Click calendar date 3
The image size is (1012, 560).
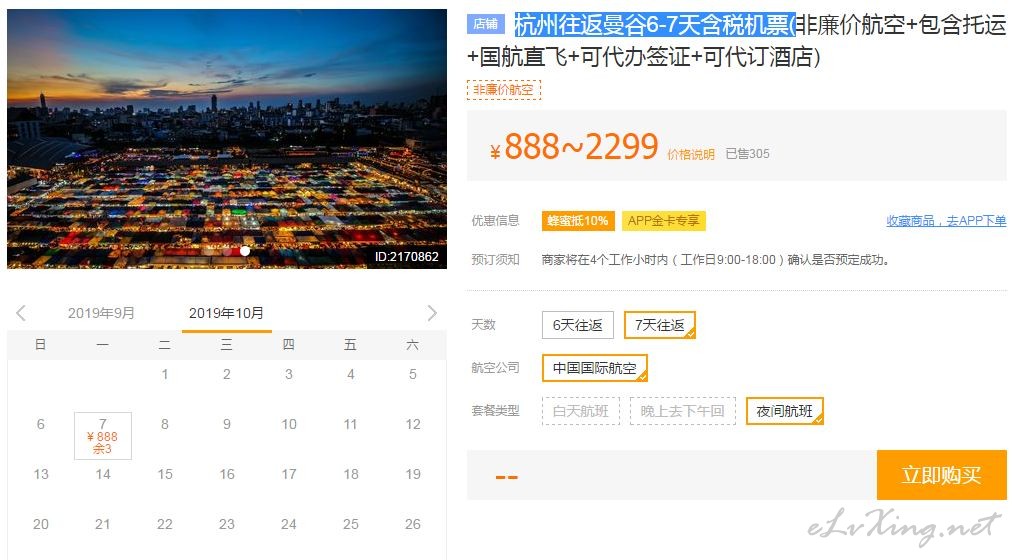pyautogui.click(x=288, y=374)
